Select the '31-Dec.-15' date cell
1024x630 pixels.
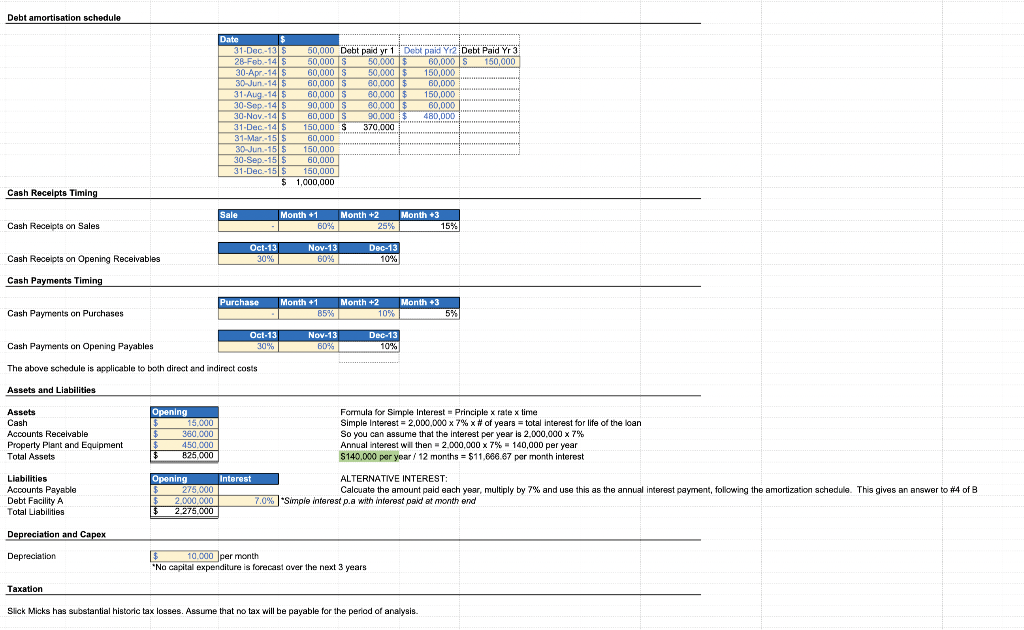click(248, 171)
